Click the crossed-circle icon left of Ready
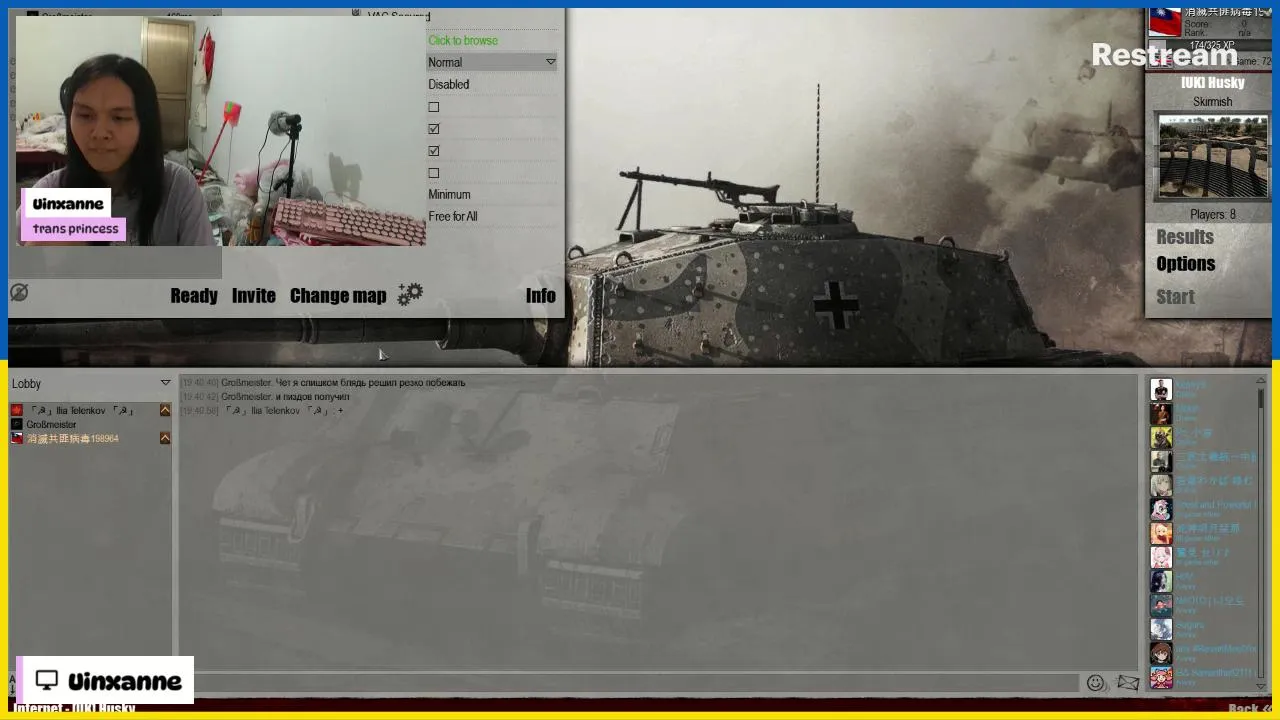This screenshot has height=720, width=1280. tap(19, 292)
